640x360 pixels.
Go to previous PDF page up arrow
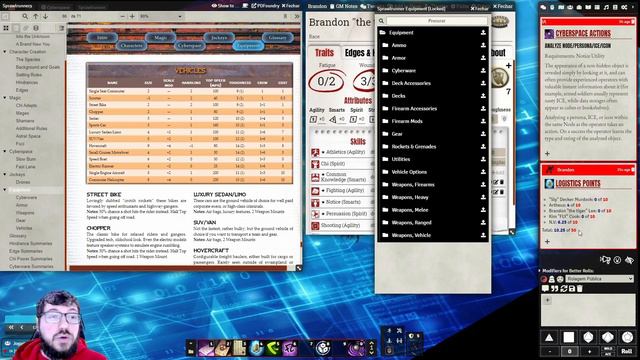[36, 16]
